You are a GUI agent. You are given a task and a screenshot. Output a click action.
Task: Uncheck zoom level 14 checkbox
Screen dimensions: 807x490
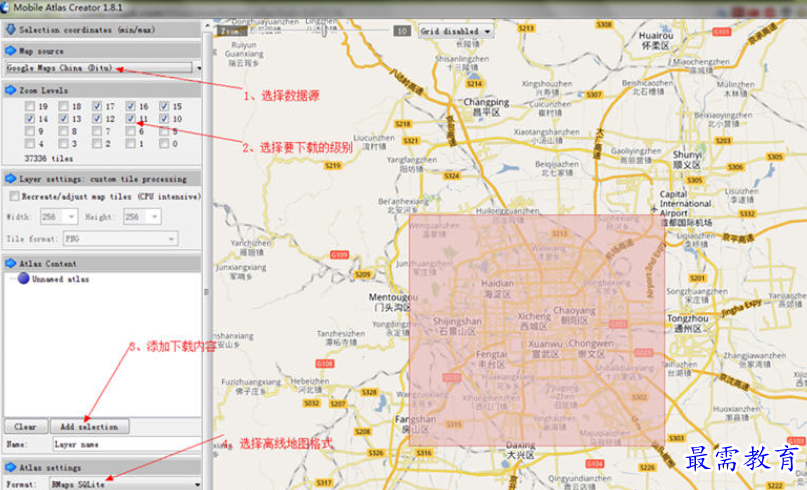pos(31,119)
